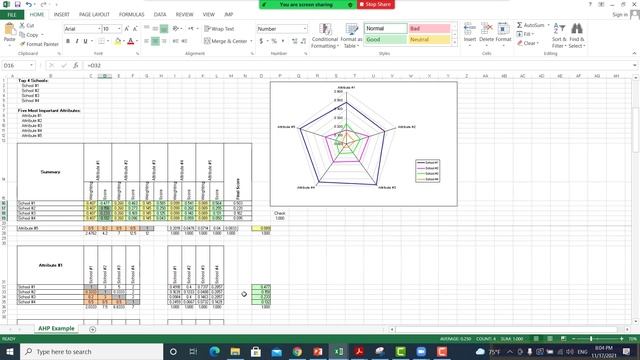Click the Increase Decimal icon
Image resolution: width=640 pixels, height=360 pixels.
[x=295, y=41]
